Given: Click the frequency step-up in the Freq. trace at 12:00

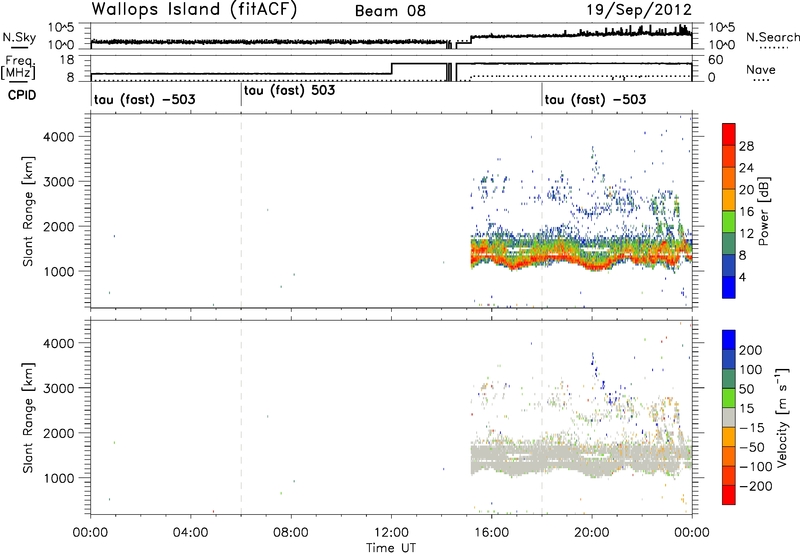Looking at the screenshot, I should click(x=392, y=68).
